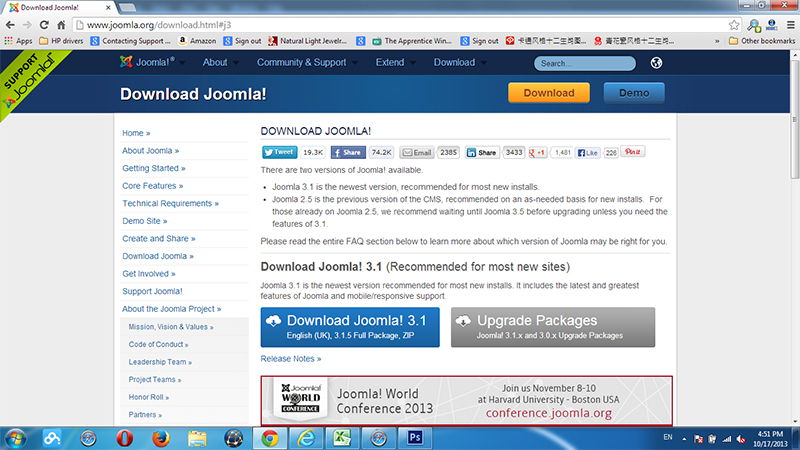Open The Apprentice Win bookmark
The width and height of the screenshot is (800, 450).
[412, 41]
